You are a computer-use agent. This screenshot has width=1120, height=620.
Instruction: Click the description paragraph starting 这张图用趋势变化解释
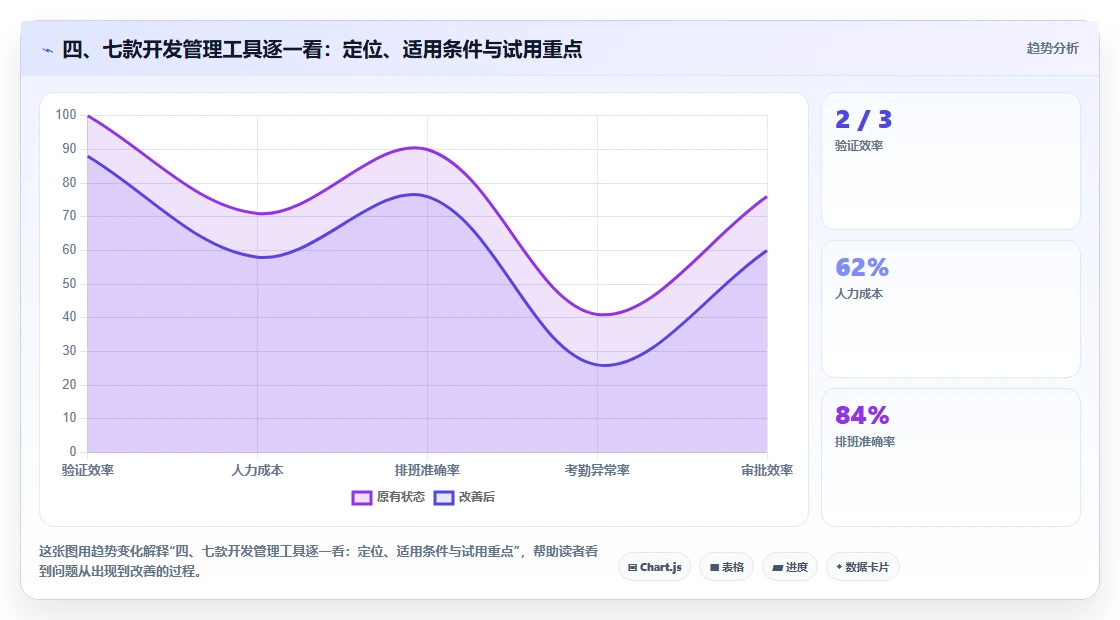[319, 561]
